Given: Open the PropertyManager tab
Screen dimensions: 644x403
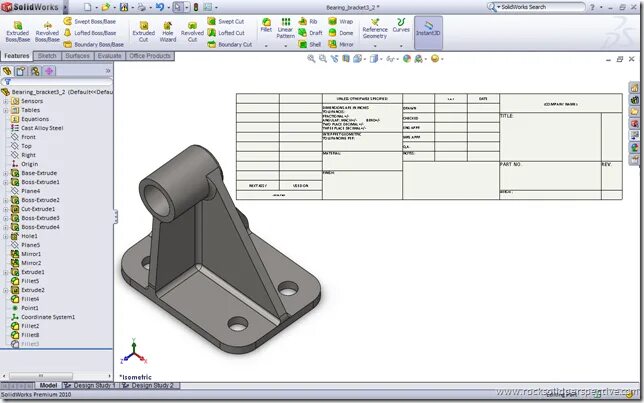Looking at the screenshot, I should 21,71.
